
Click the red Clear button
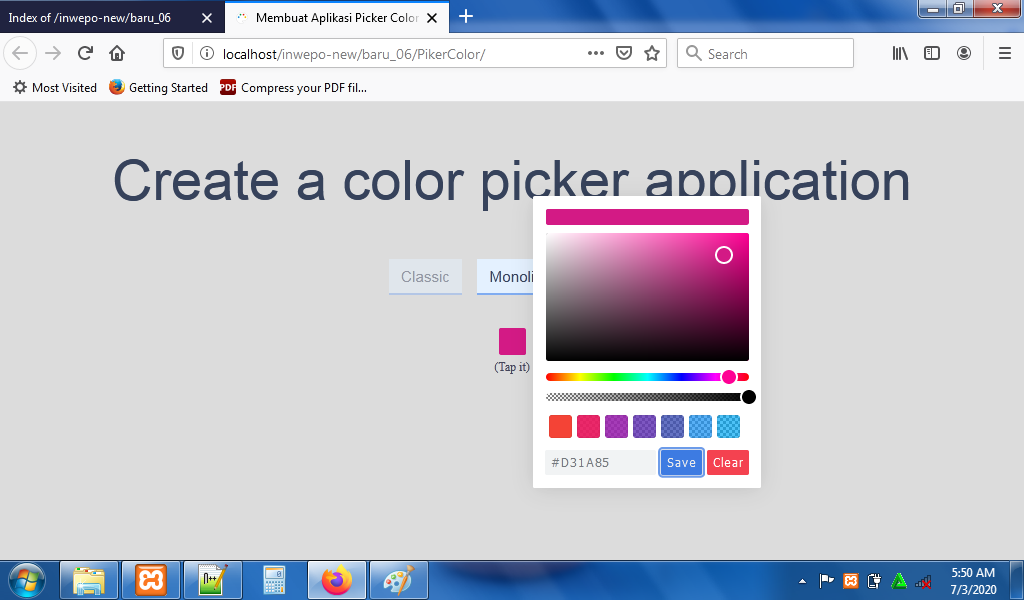pos(728,462)
